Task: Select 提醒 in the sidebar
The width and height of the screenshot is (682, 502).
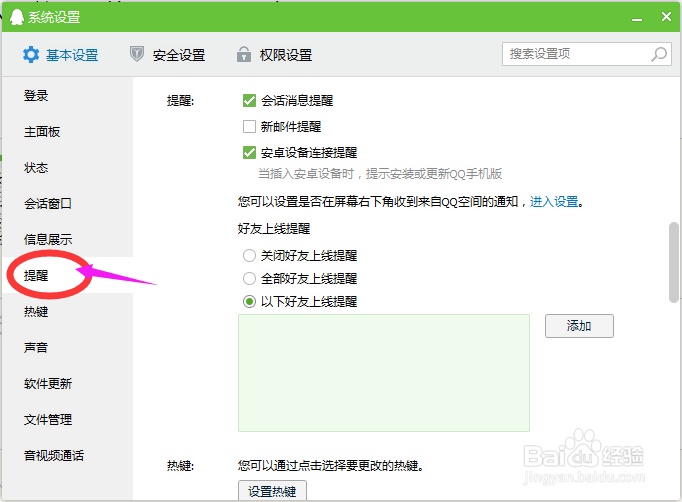Action: tap(36, 275)
